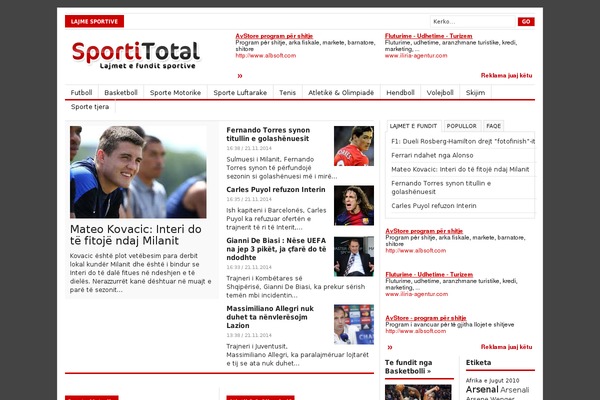Open the Hendboll menu item
The image size is (600, 400).
400,93
